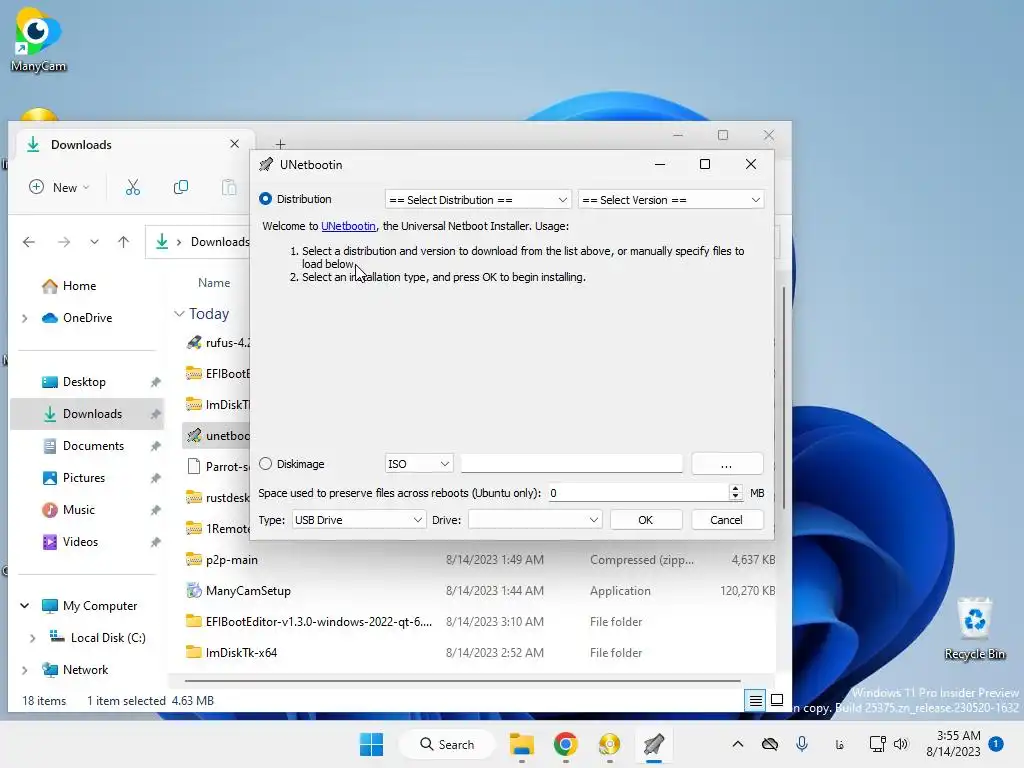Expand the Network tree node
The height and width of the screenshot is (768, 1024).
25,670
